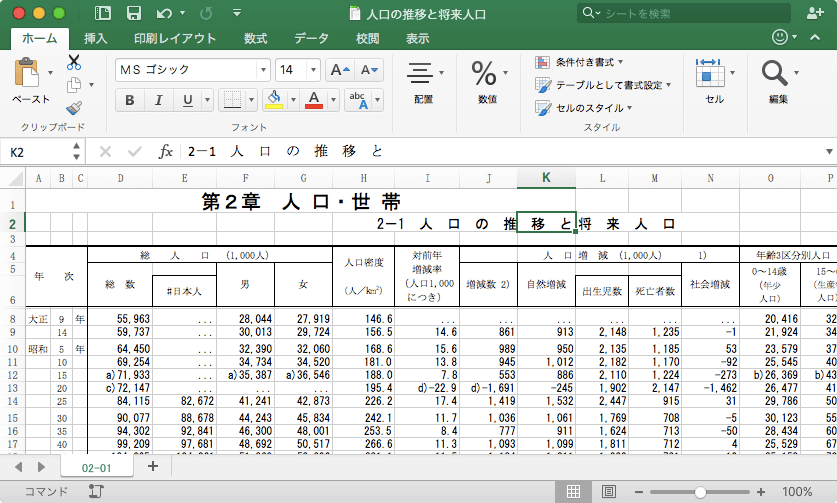Open the 数値 percent number format menu
Image resolution: width=837 pixels, height=503 pixels.
pos(488,81)
